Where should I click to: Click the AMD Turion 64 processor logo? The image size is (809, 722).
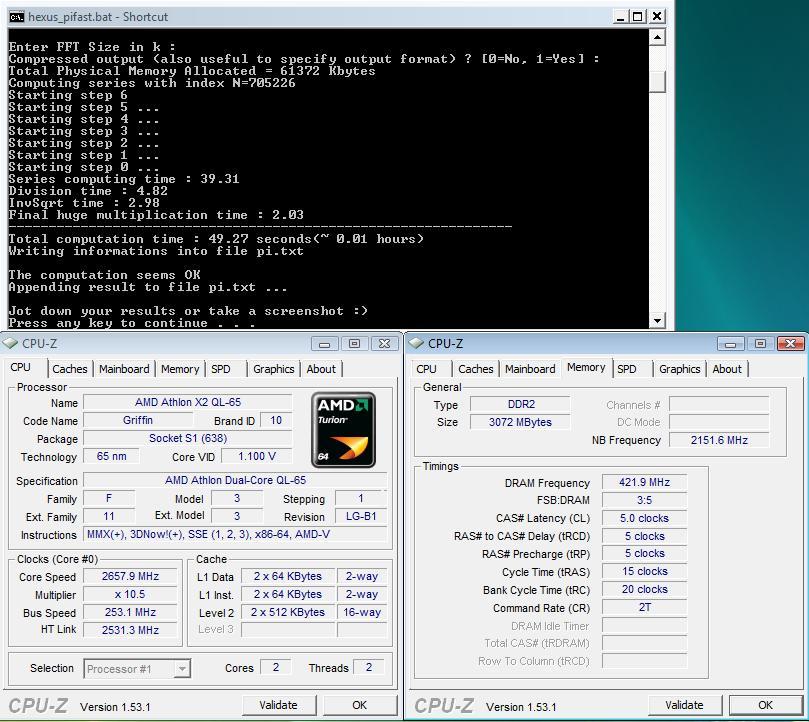[x=343, y=430]
